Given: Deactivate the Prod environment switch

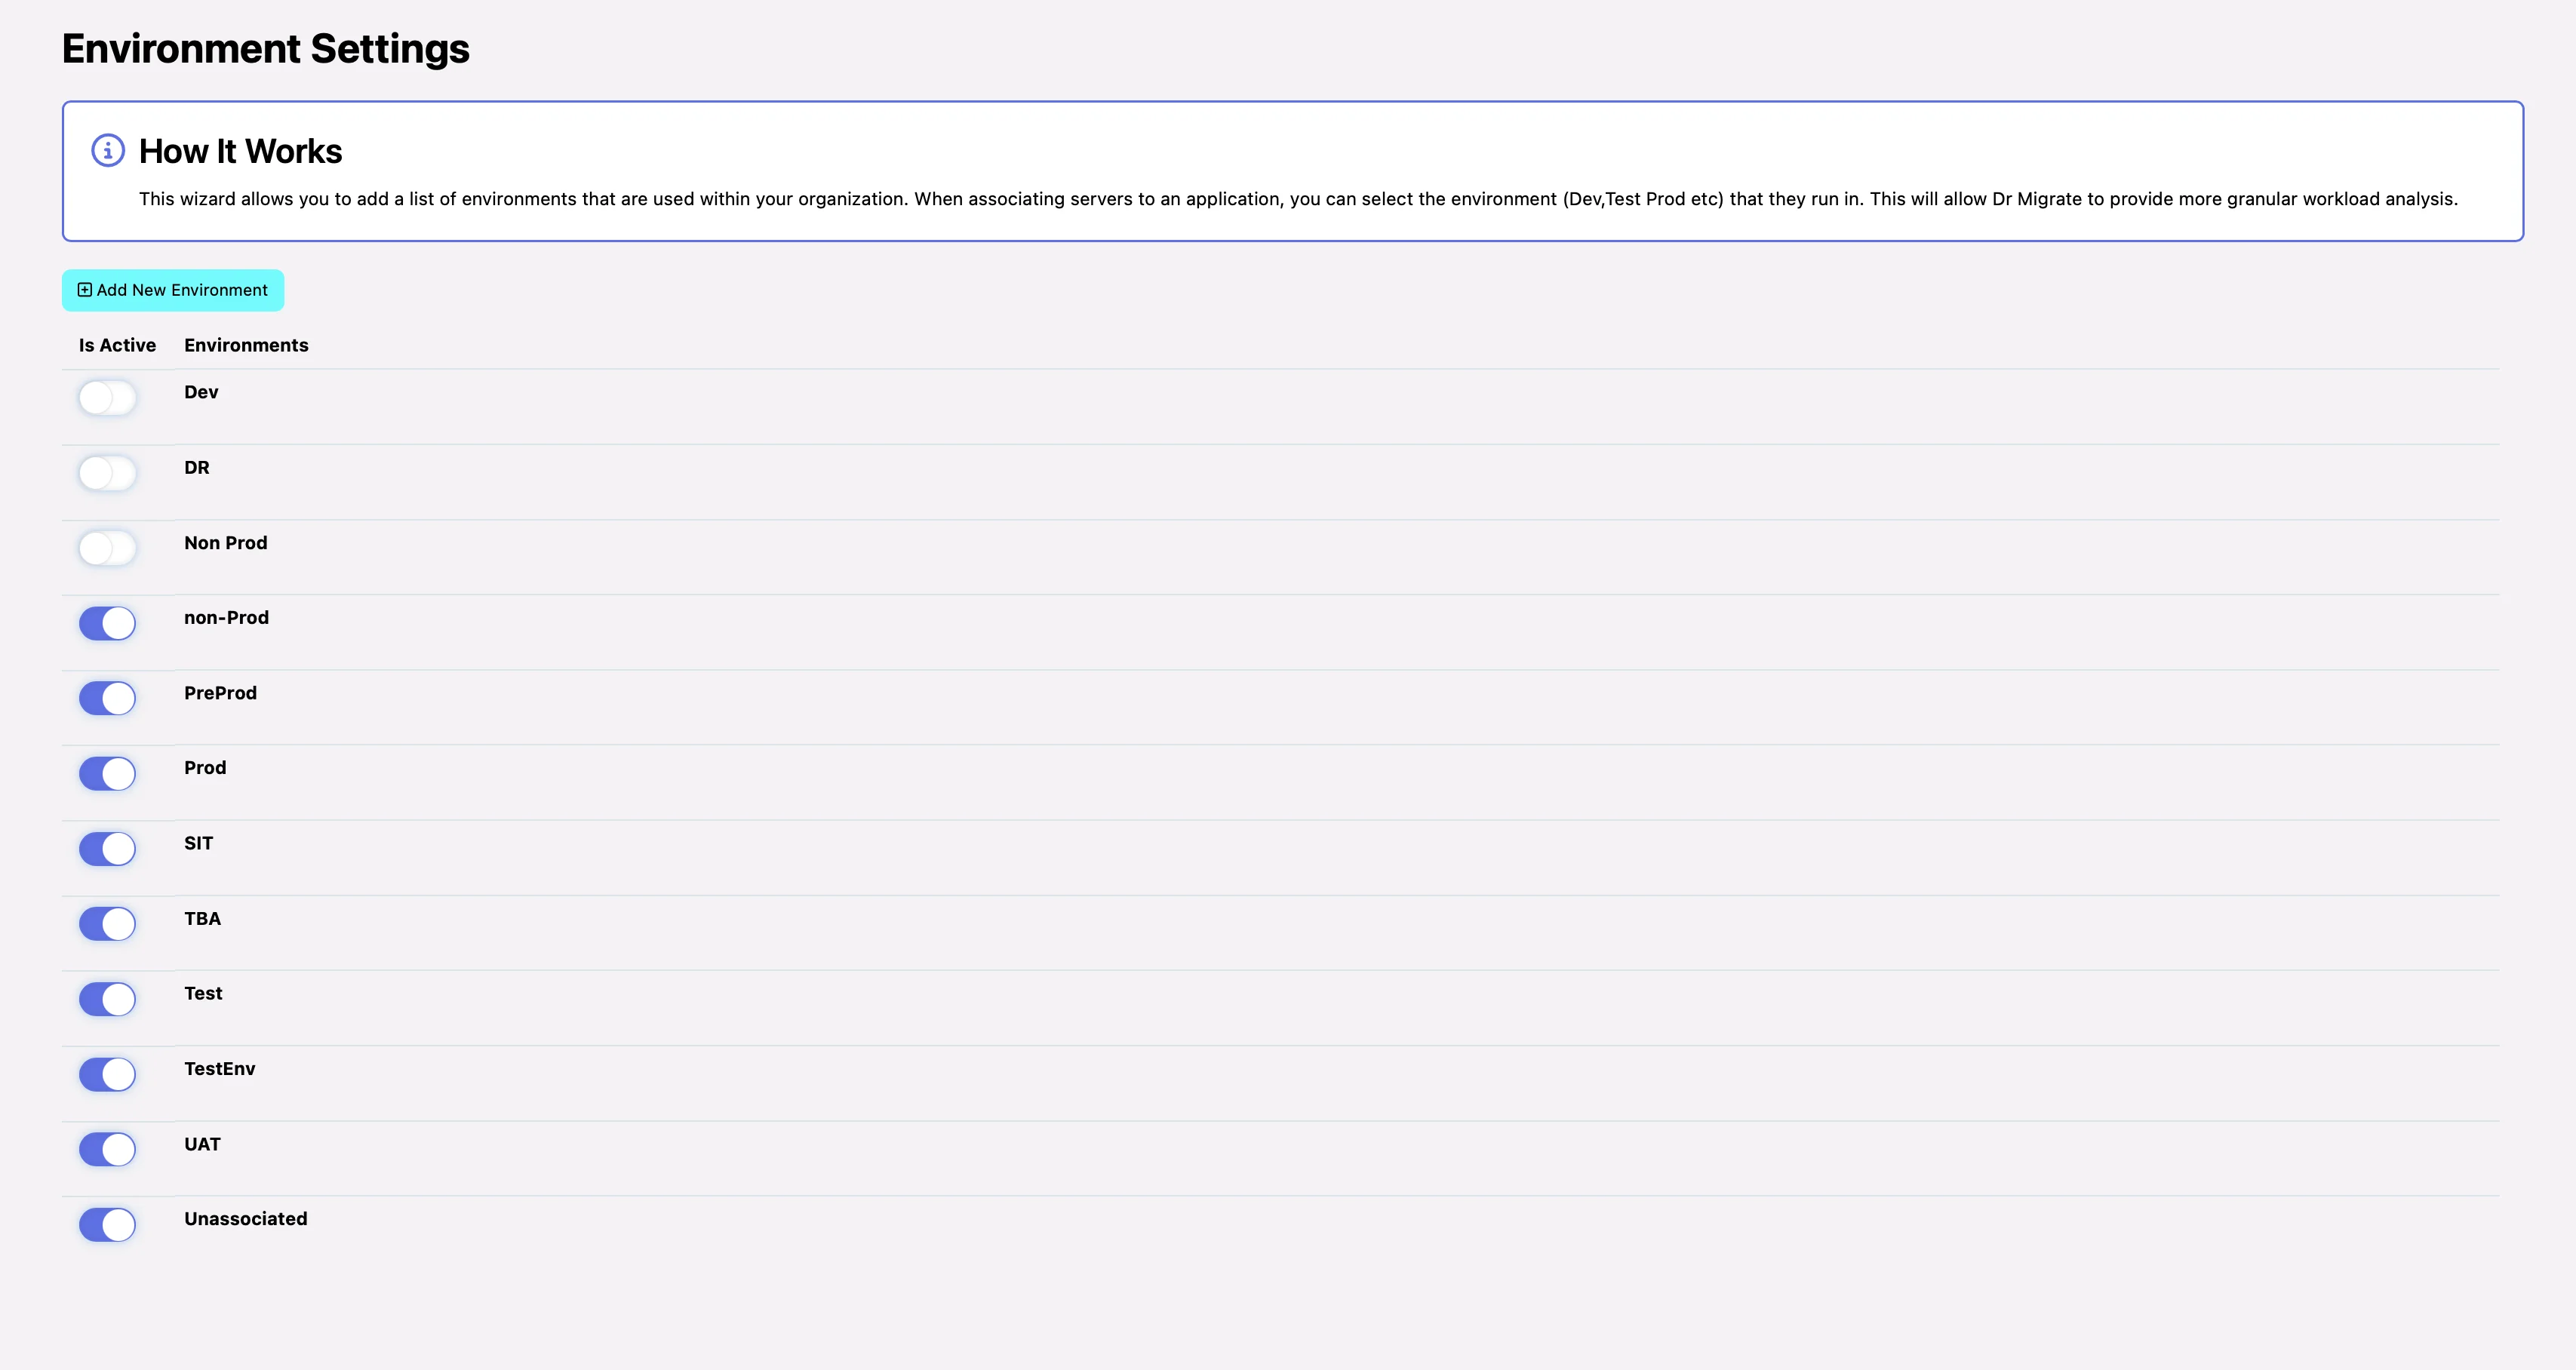Looking at the screenshot, I should pyautogui.click(x=107, y=773).
